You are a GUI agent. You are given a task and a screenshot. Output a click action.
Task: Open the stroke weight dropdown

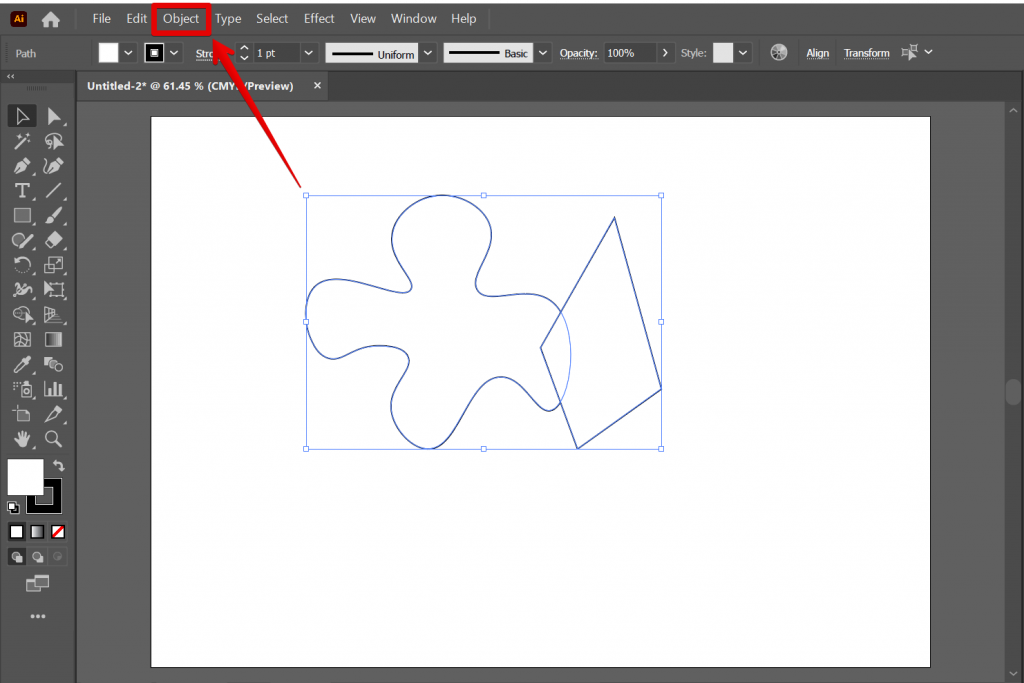point(307,53)
